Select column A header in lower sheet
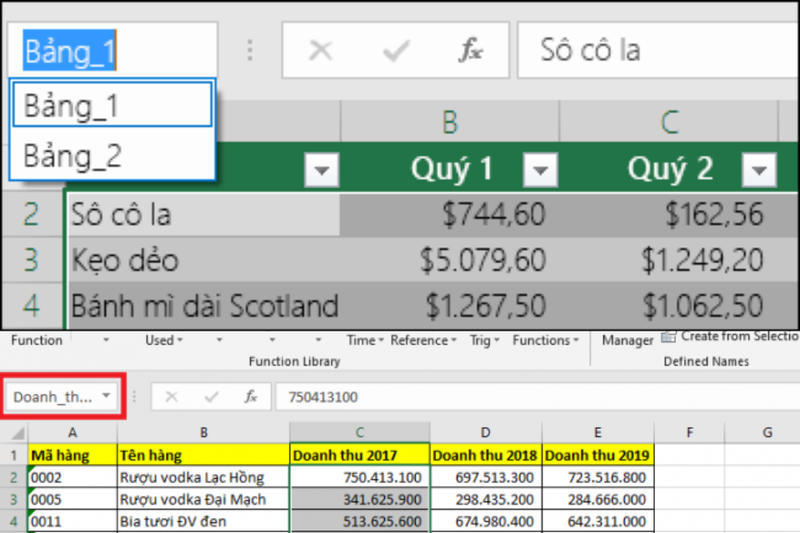The height and width of the screenshot is (533, 800). coord(72,433)
